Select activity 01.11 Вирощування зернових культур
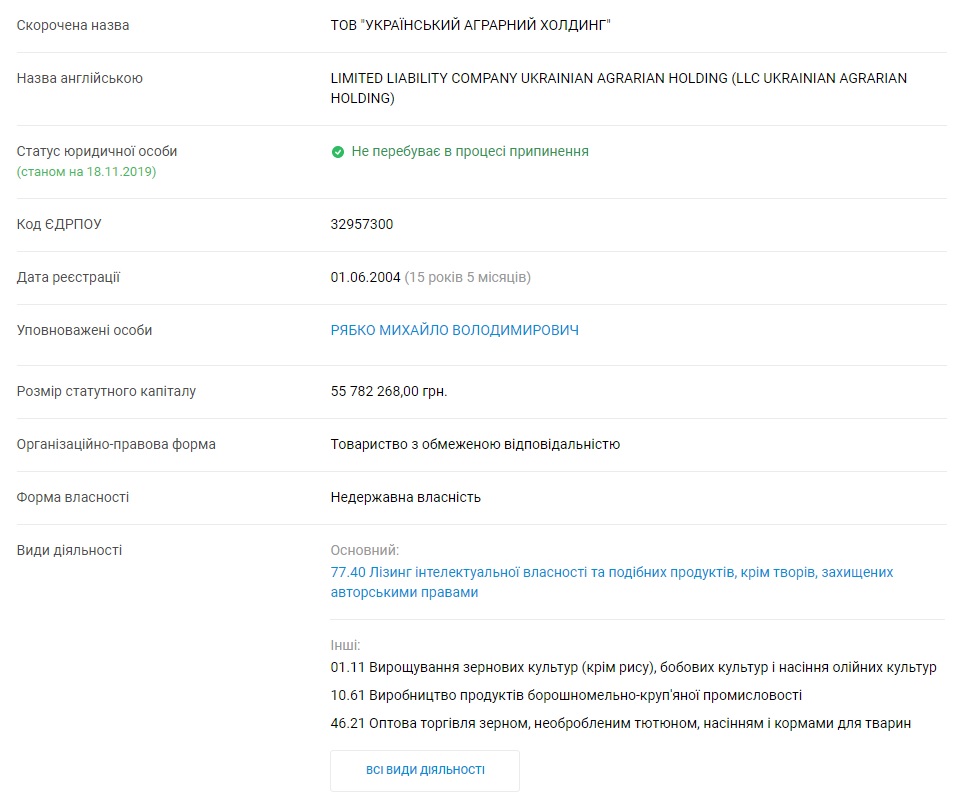Screen dimensions: 959x808 point(633,667)
